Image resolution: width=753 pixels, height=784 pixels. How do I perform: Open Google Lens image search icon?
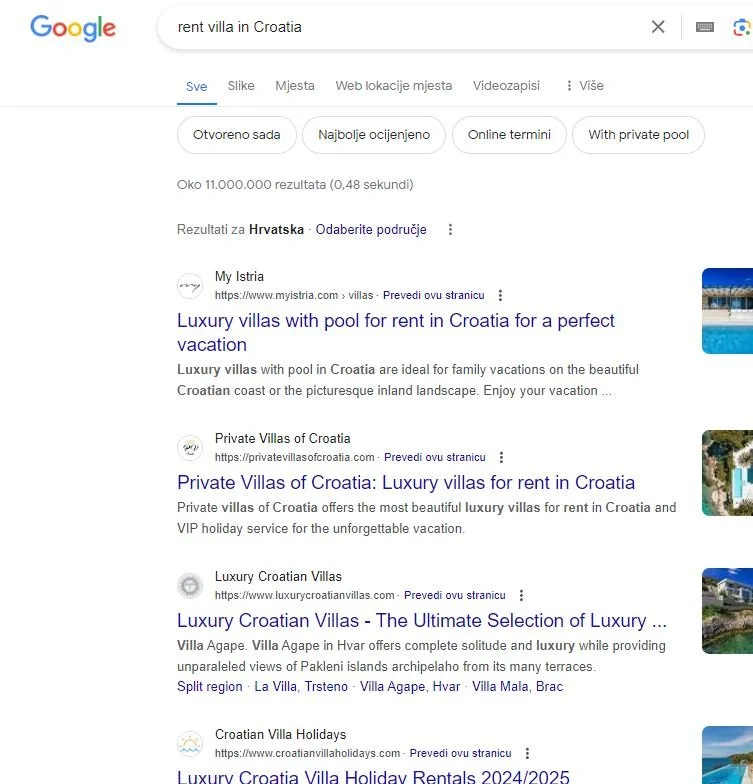tap(742, 27)
